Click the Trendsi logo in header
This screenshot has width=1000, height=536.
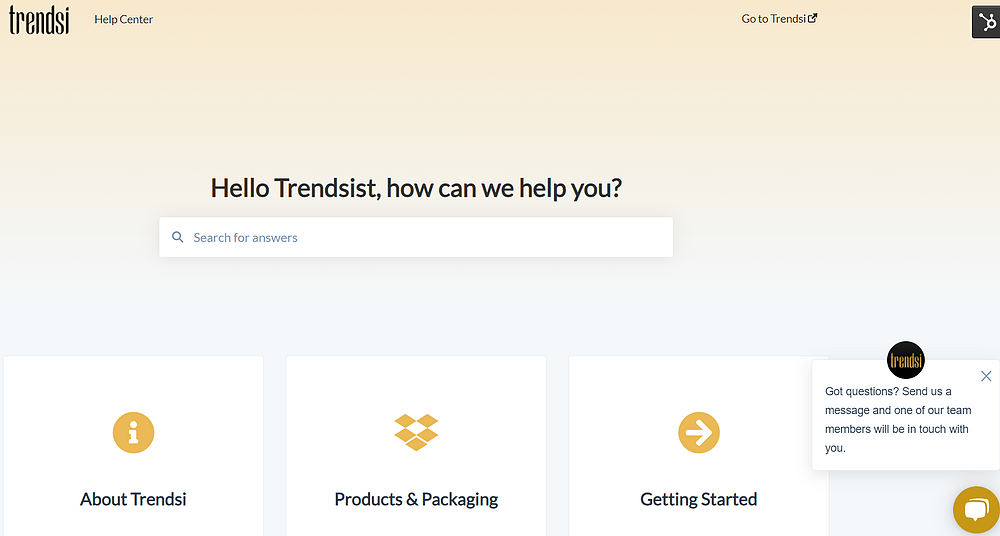point(39,20)
